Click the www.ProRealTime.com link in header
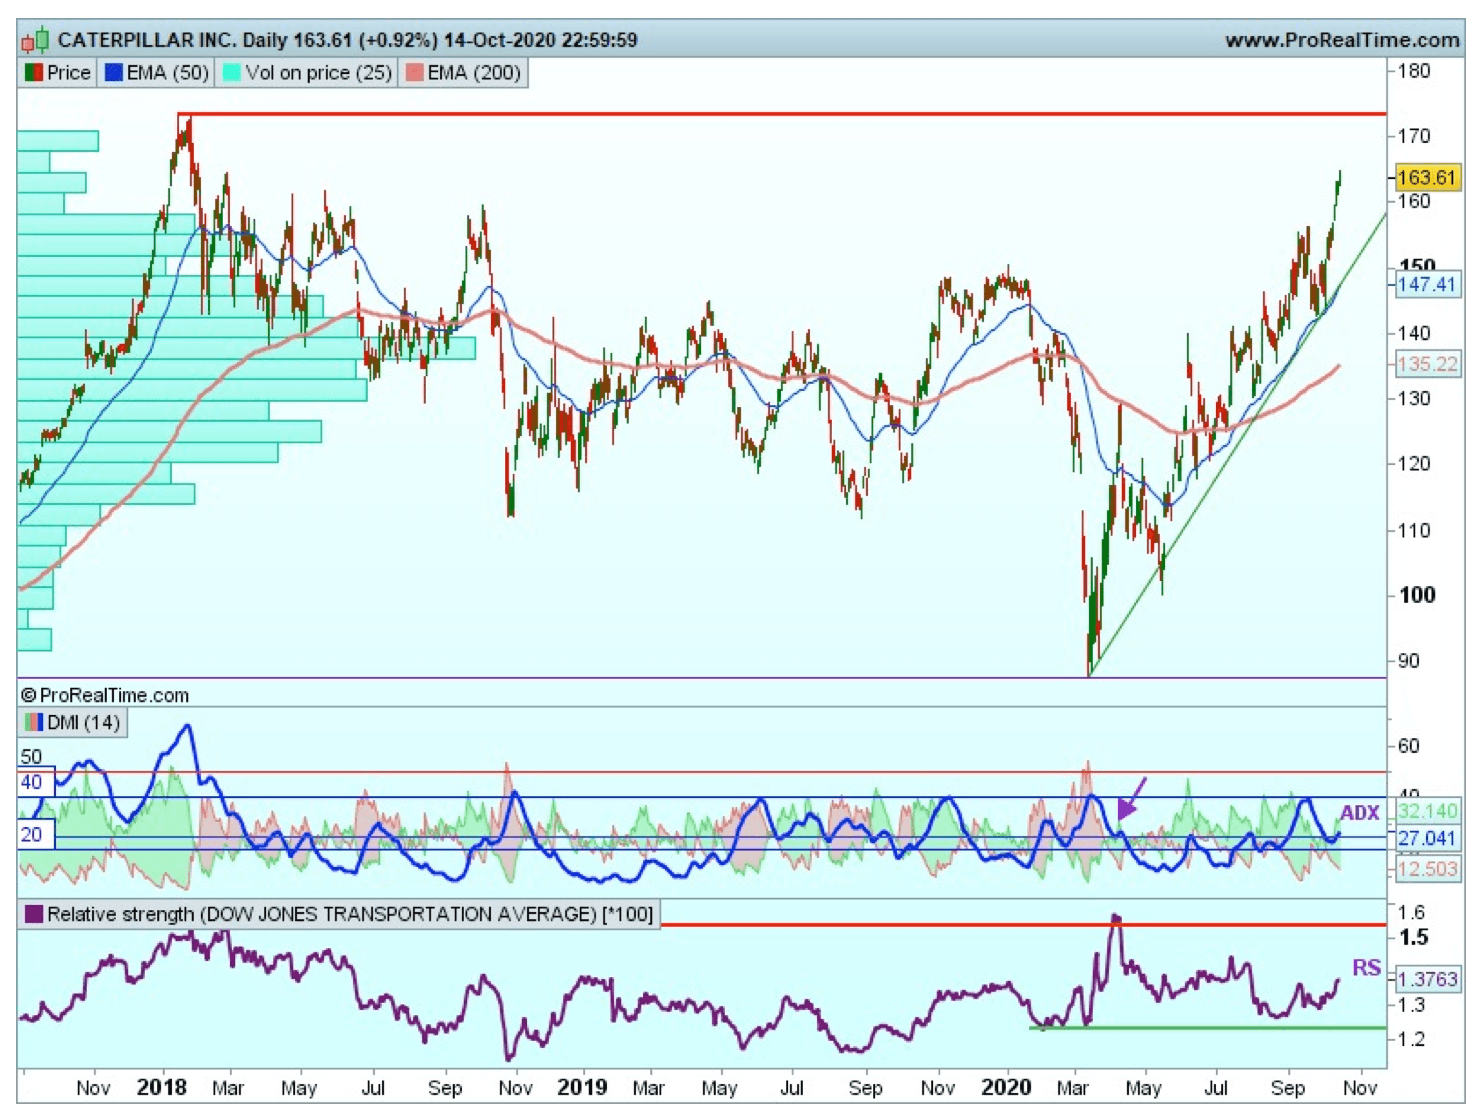Viewport: 1478px width, 1120px height. click(x=1342, y=40)
